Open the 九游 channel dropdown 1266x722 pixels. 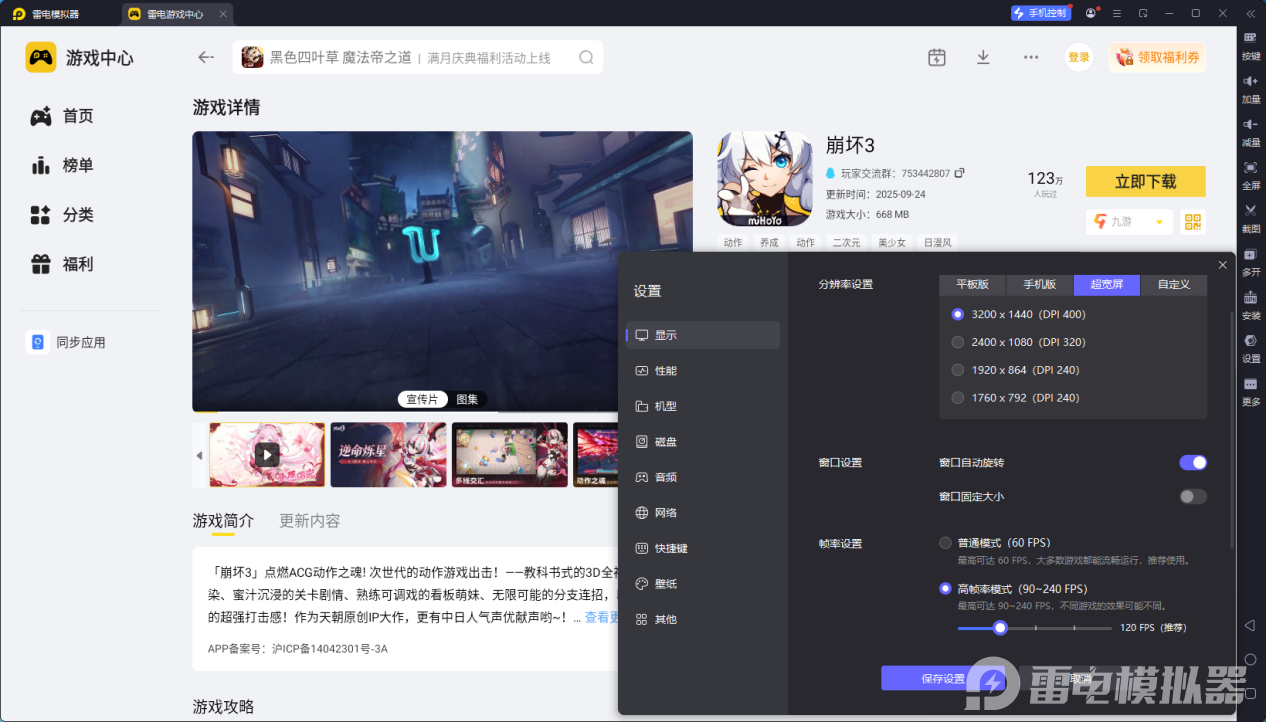tap(1129, 221)
